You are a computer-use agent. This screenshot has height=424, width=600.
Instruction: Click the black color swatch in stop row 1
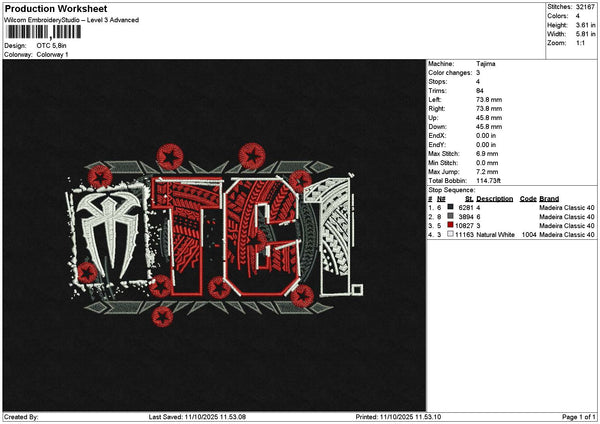point(450,207)
